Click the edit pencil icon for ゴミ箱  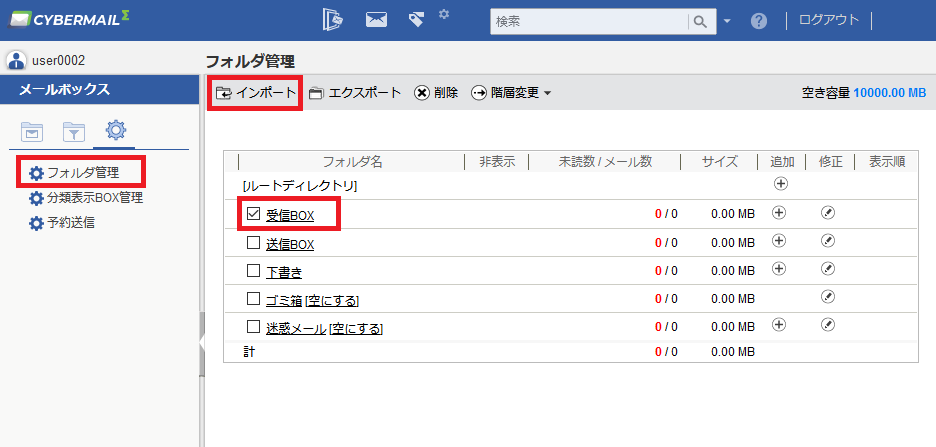(827, 297)
